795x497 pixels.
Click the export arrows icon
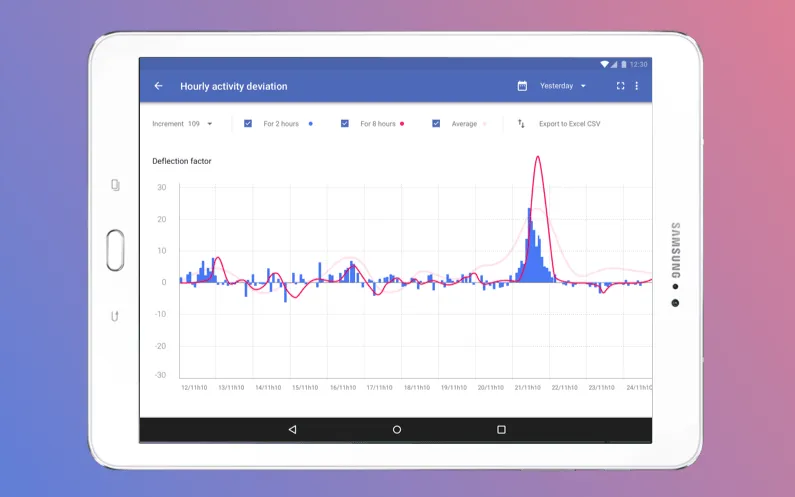(521, 124)
